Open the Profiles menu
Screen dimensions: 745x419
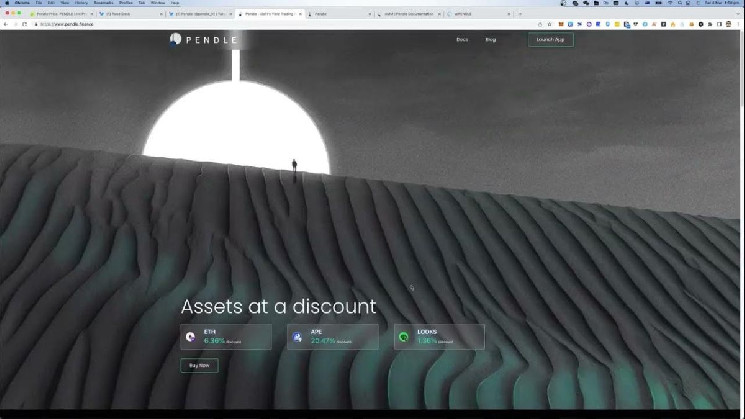[x=126, y=3]
